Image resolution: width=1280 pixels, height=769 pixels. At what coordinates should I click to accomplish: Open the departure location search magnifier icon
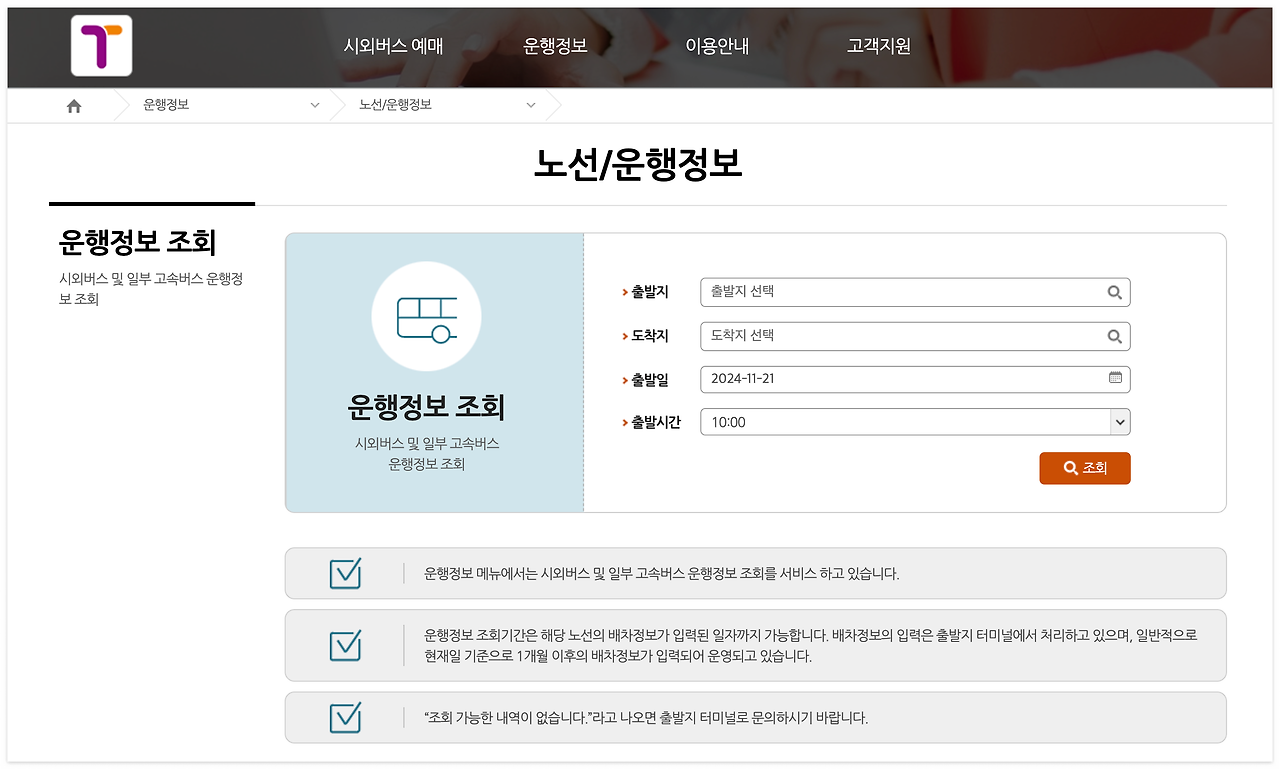point(1114,292)
